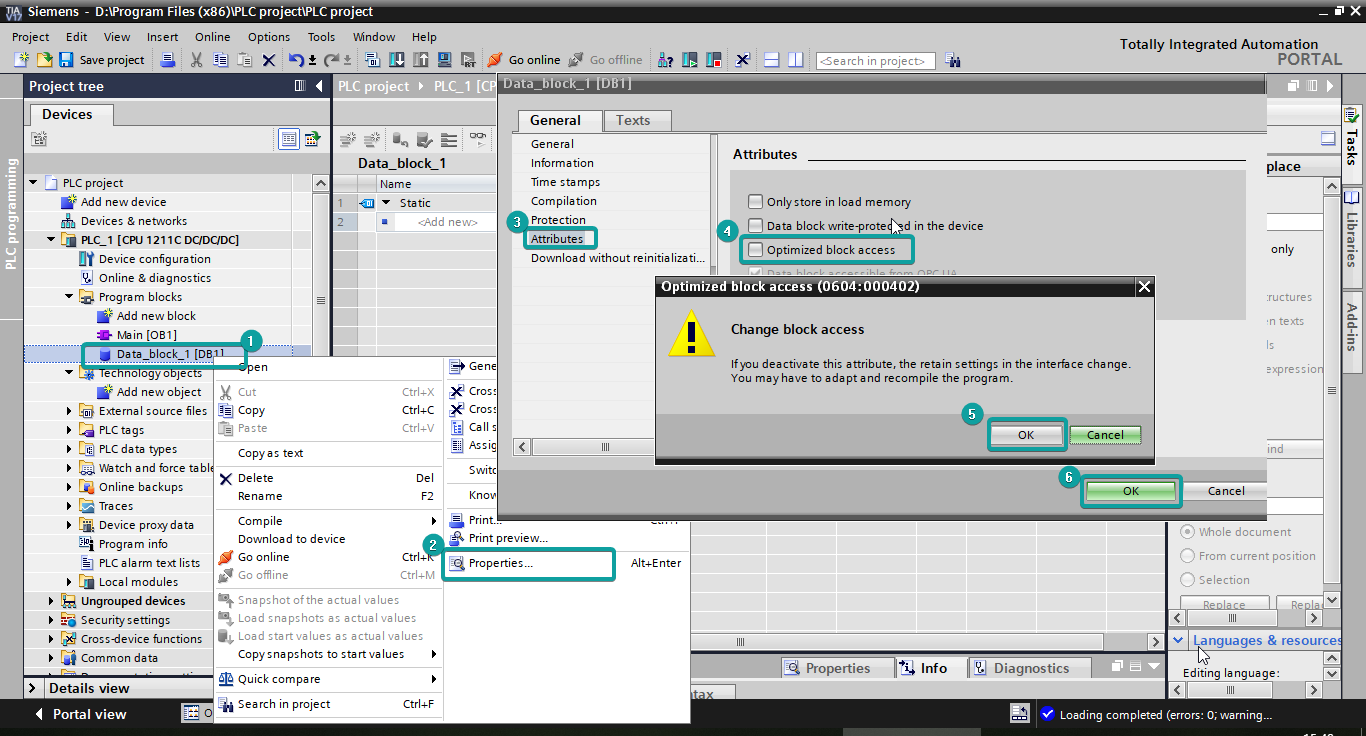The width and height of the screenshot is (1366, 736).
Task: Click the Accessible devices icon
Action: coord(665,60)
